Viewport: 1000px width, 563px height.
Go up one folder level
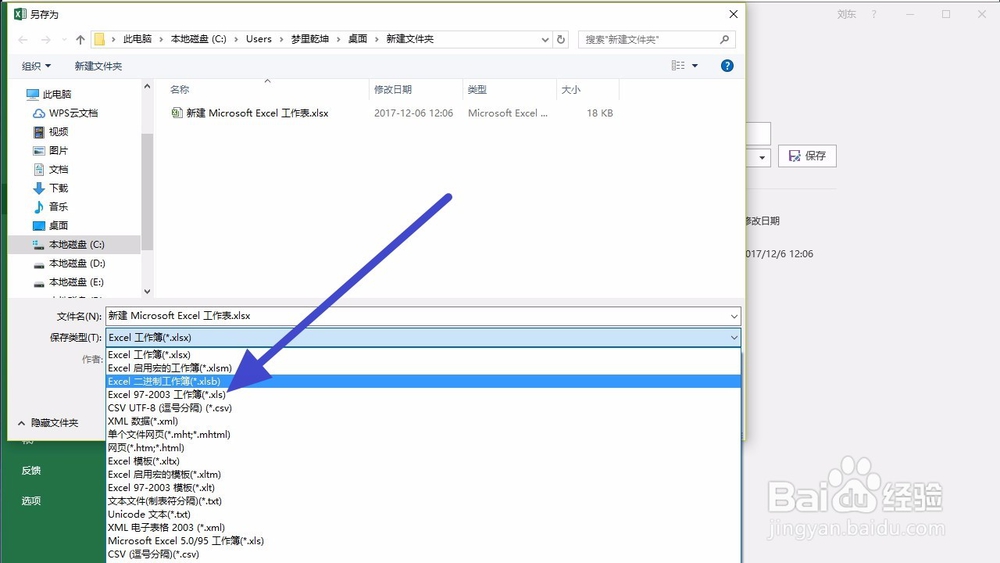[x=80, y=40]
